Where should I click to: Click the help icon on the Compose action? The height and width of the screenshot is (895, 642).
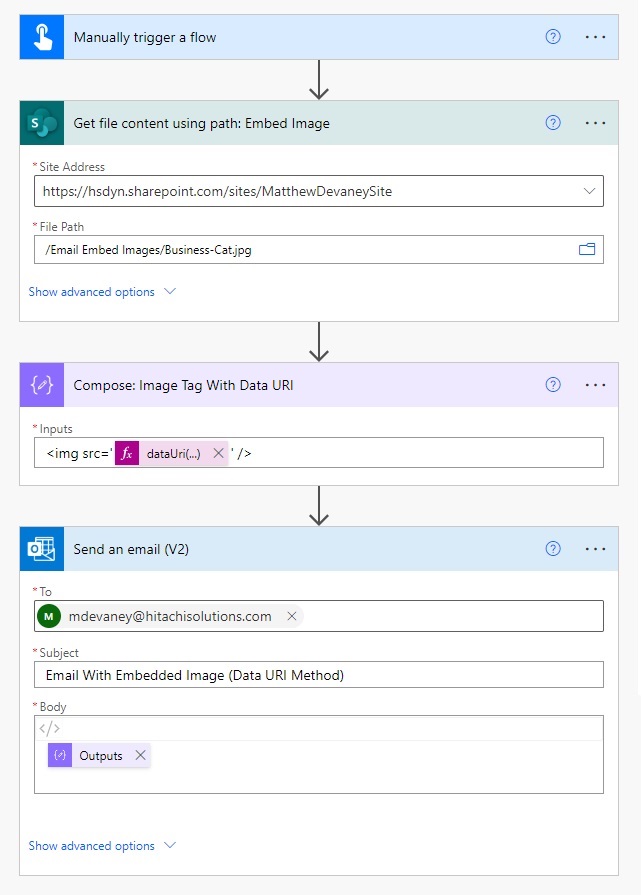click(x=552, y=384)
